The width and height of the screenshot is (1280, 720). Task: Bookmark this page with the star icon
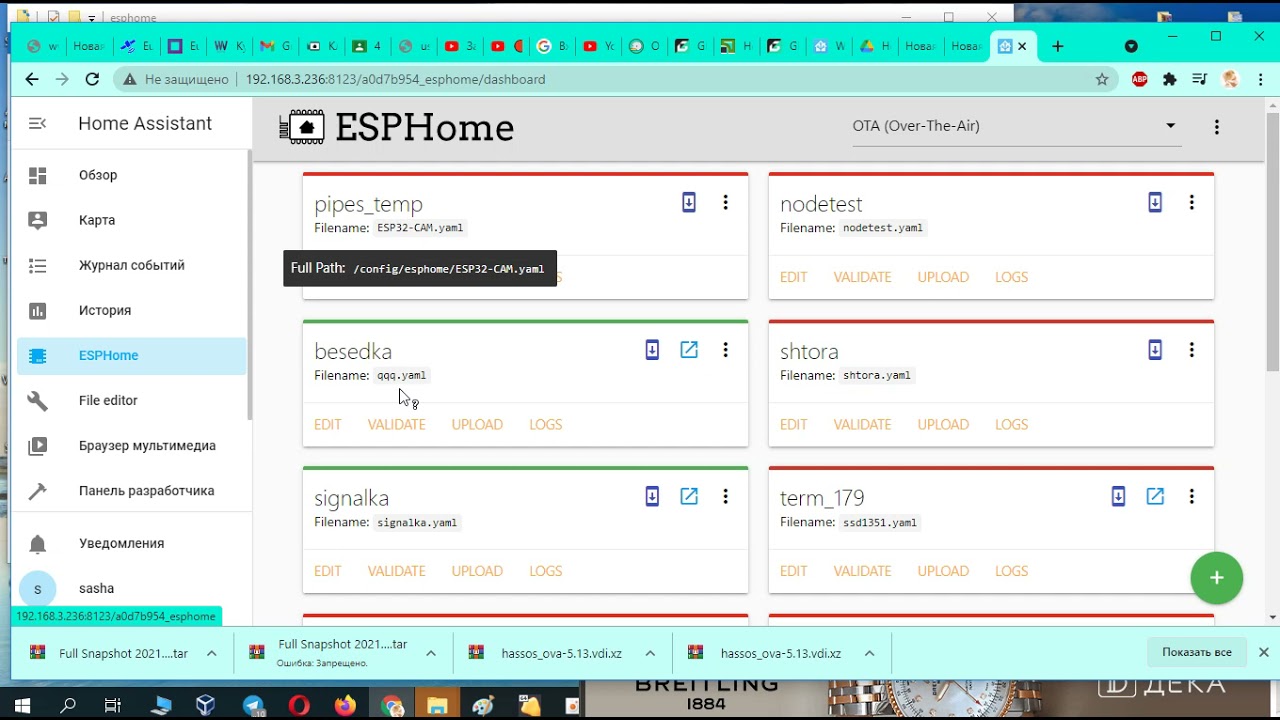coord(1102,79)
